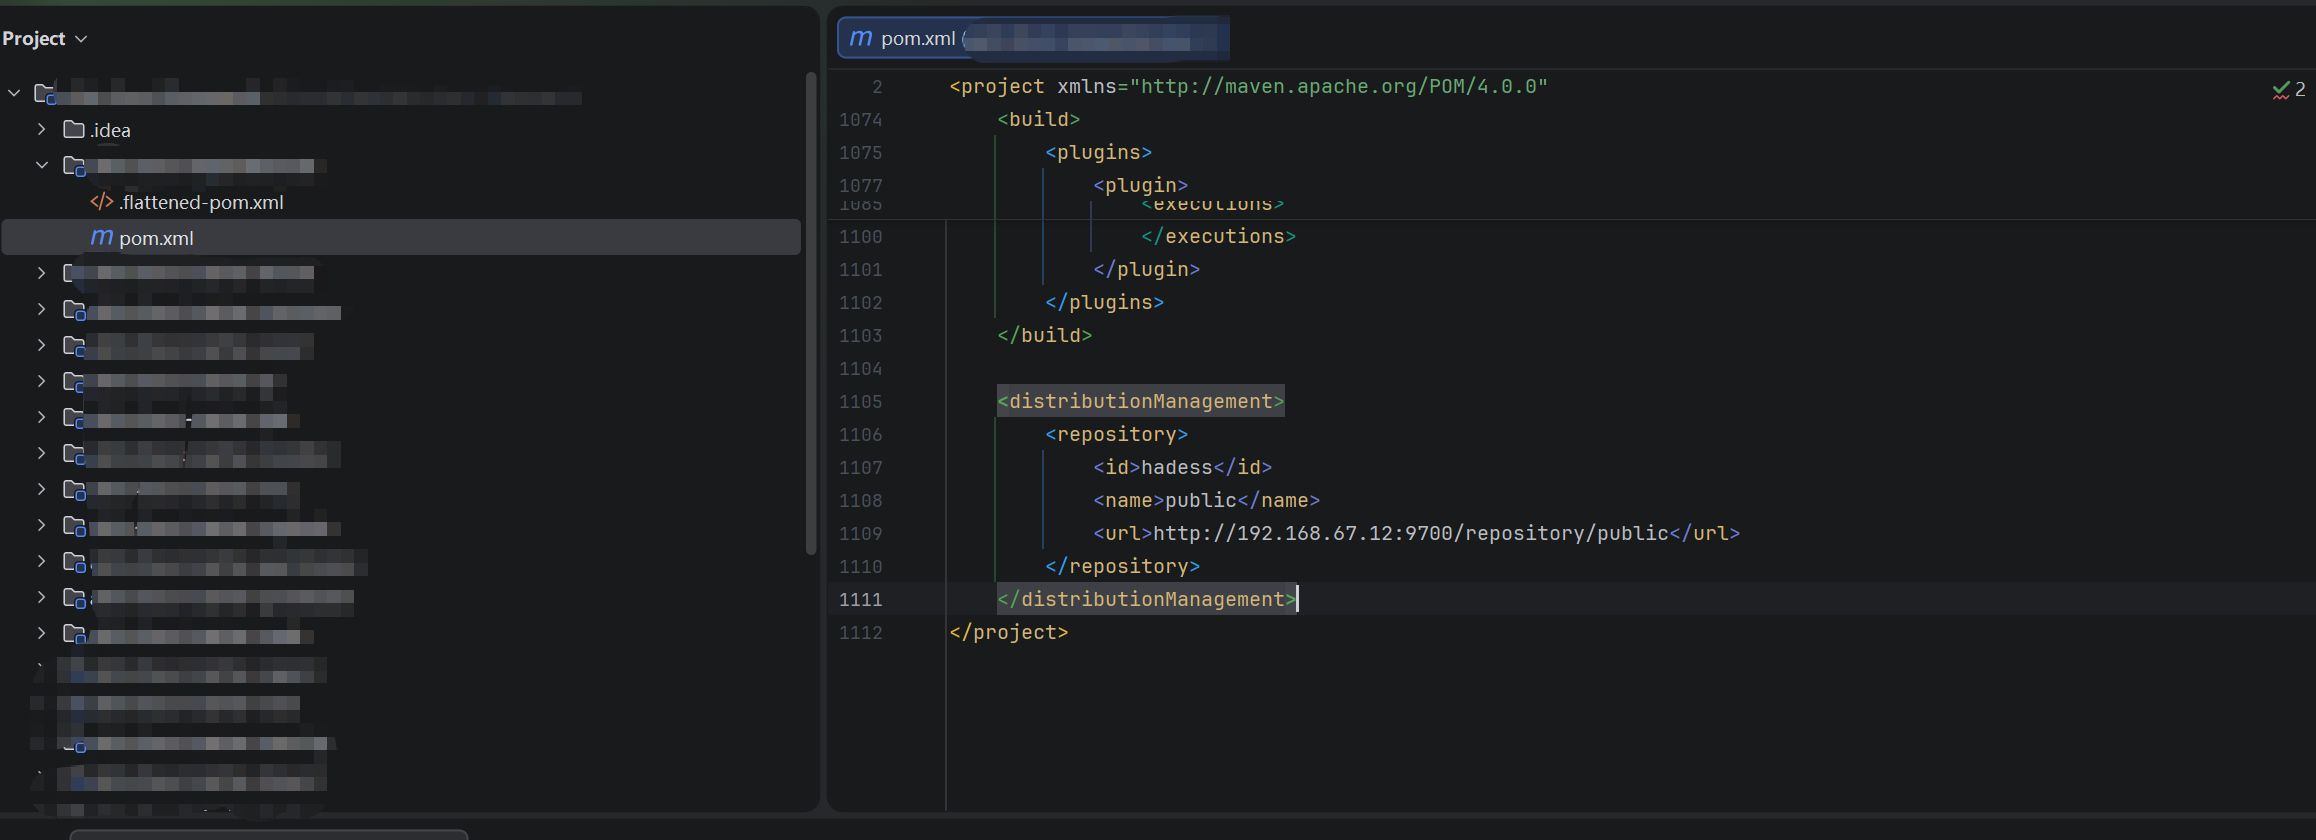Click the root project folder icon
Screen dimensions: 2316x840
pyautogui.click(x=45, y=94)
